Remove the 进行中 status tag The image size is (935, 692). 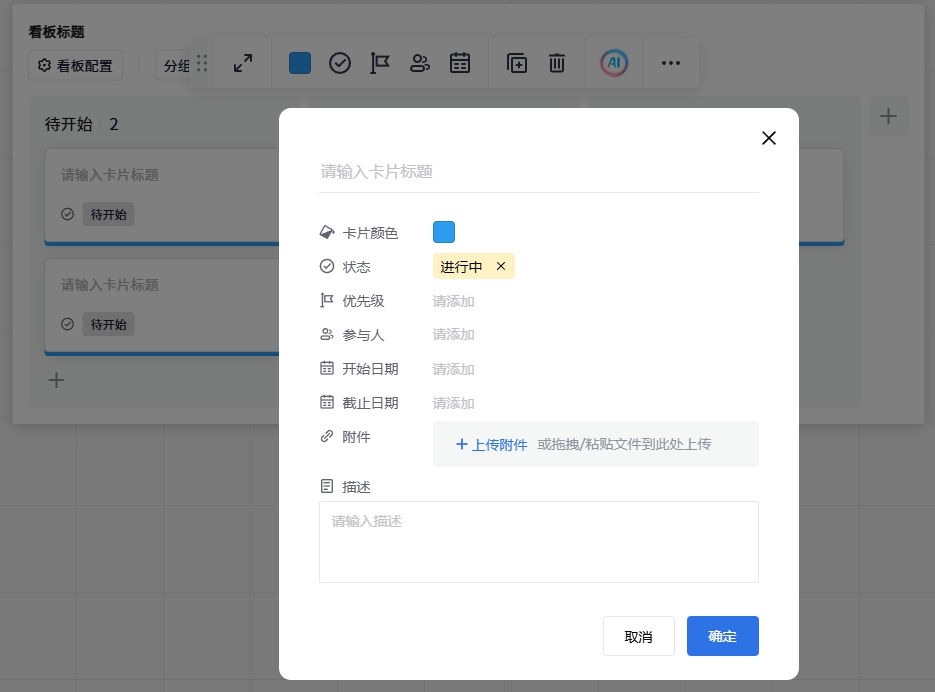pyautogui.click(x=501, y=266)
